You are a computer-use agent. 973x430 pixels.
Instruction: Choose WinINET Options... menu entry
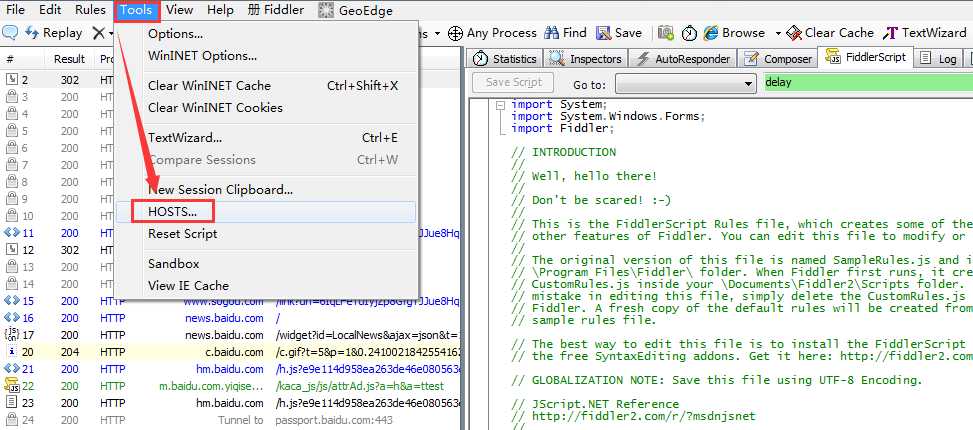coord(266,56)
